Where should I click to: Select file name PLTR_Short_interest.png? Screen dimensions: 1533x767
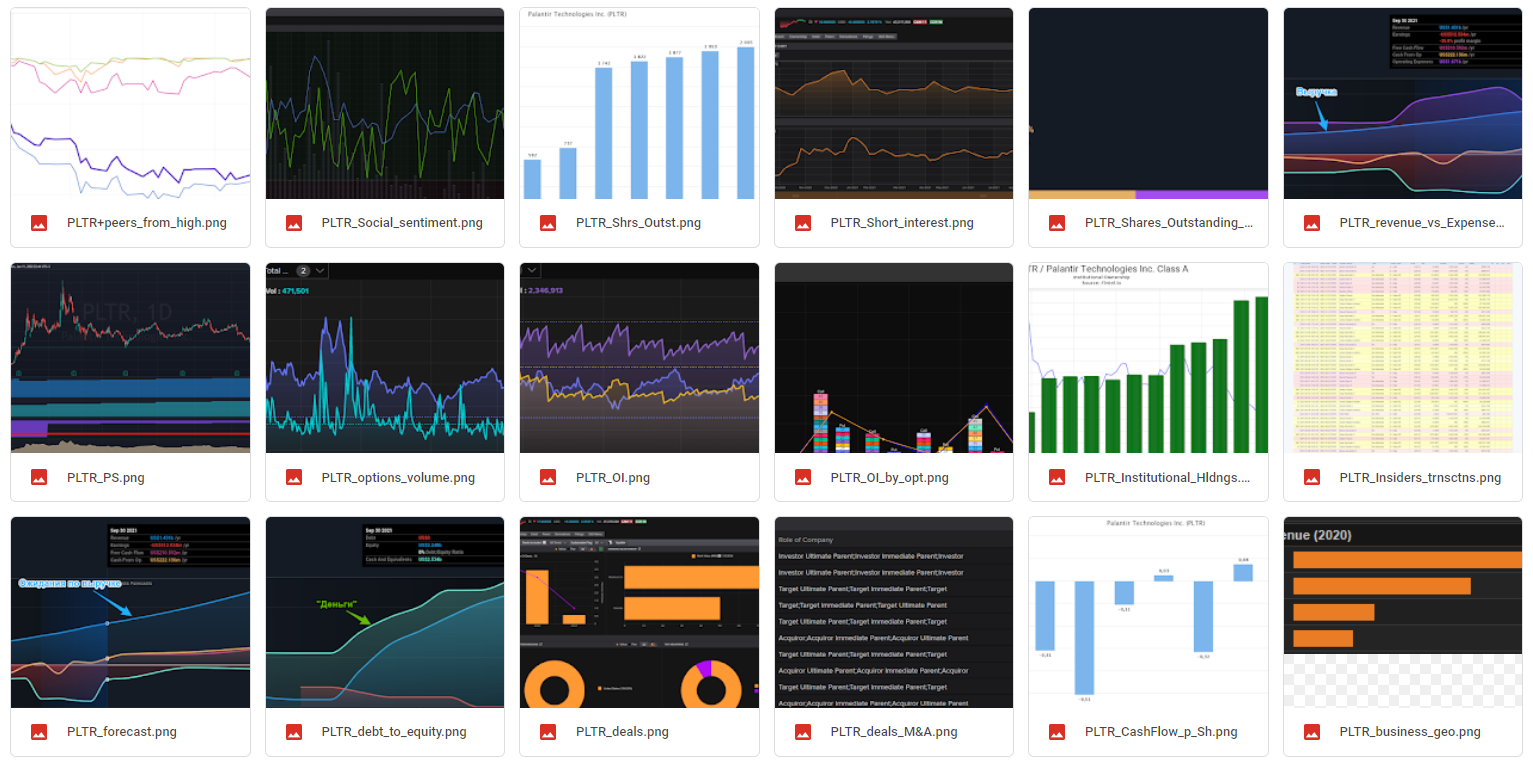tap(902, 223)
